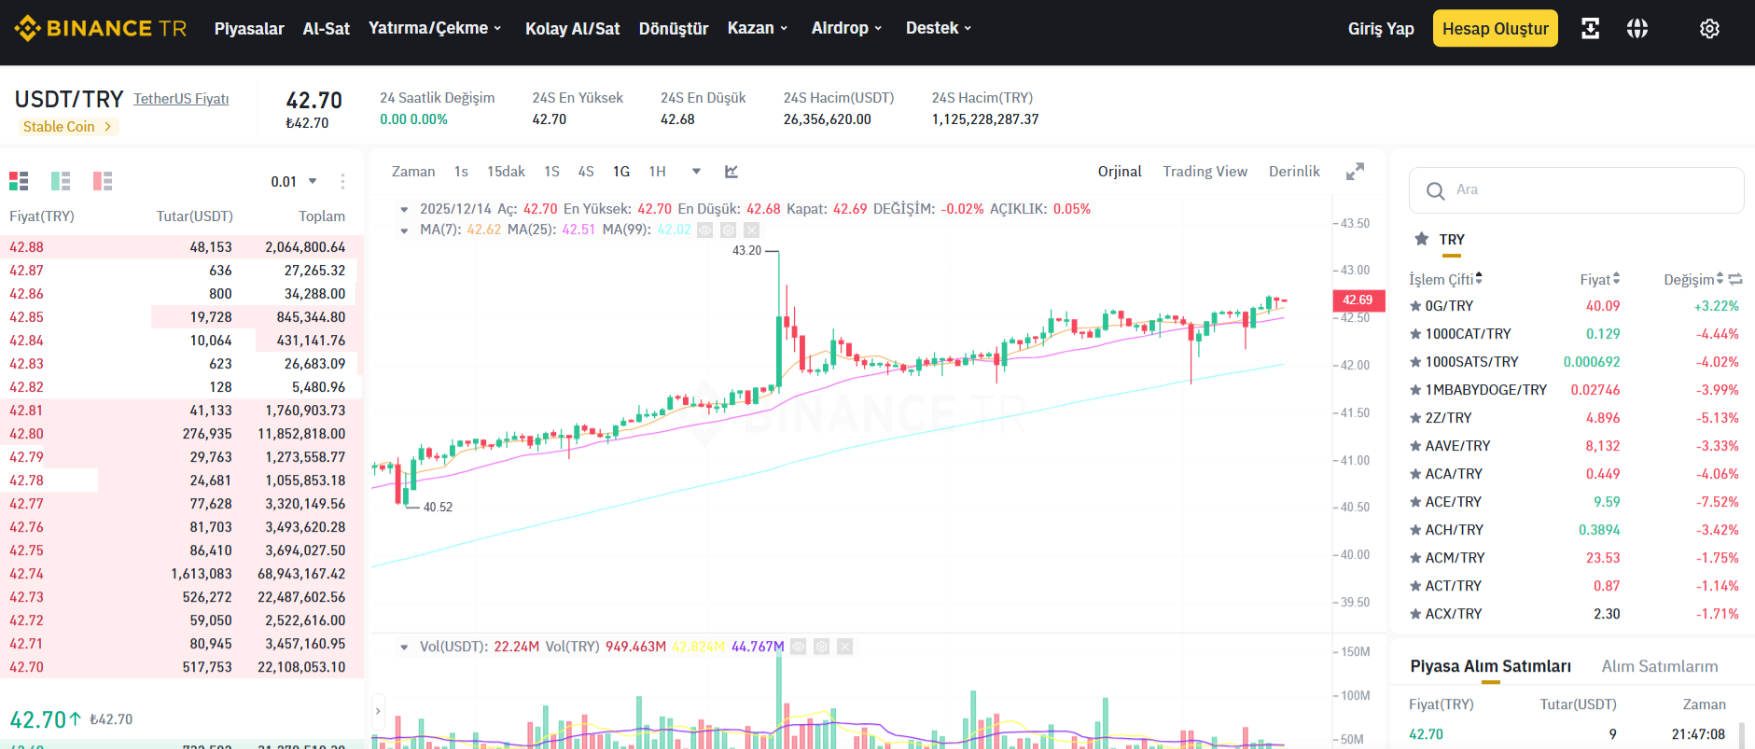Remove the MA indicator with X icon

[751, 230]
